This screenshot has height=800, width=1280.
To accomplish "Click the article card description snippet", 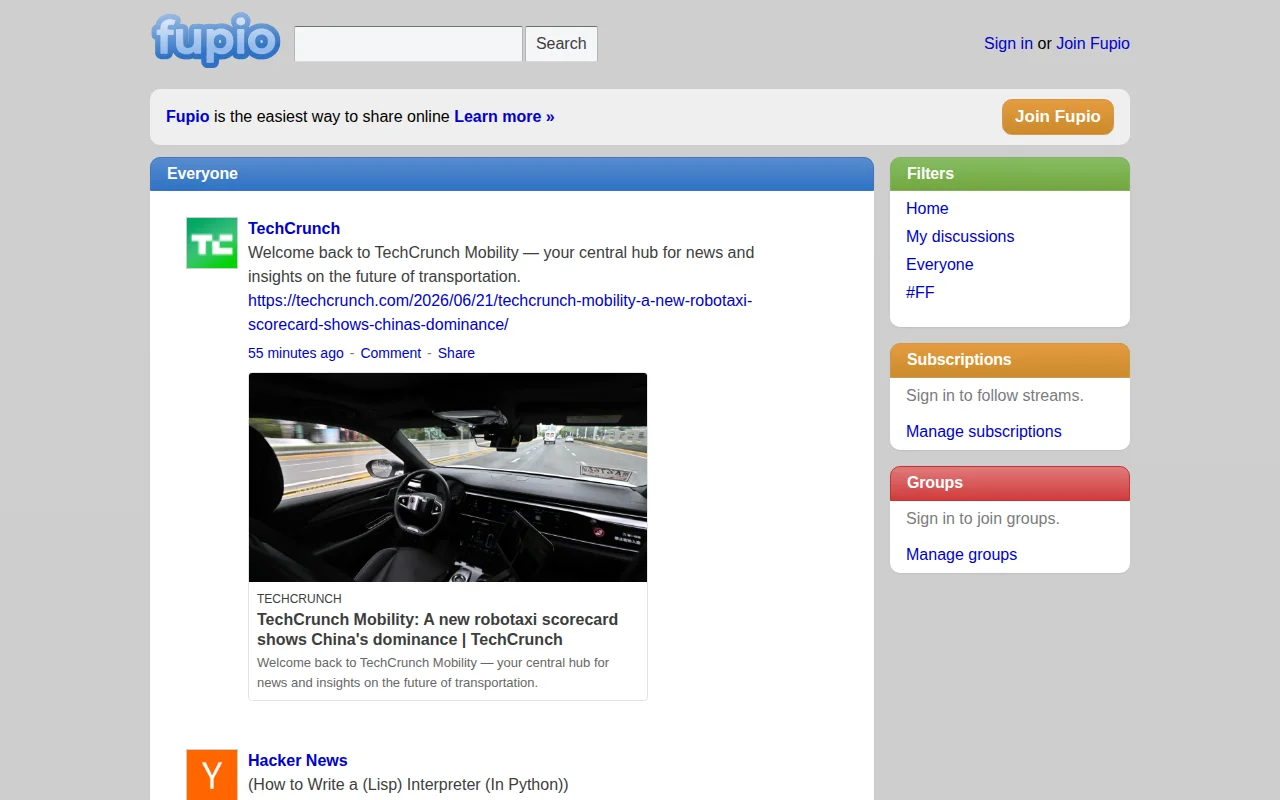I will pos(433,672).
